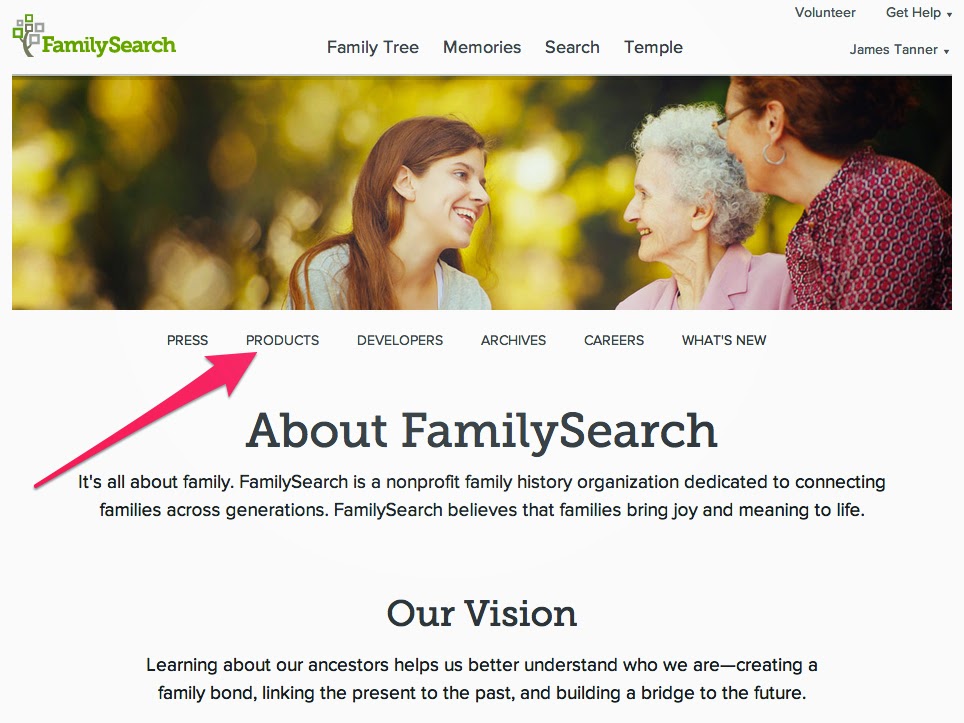Click the FamilySearch wordmark text
Viewport: 964px width, 723px height.
pos(109,45)
